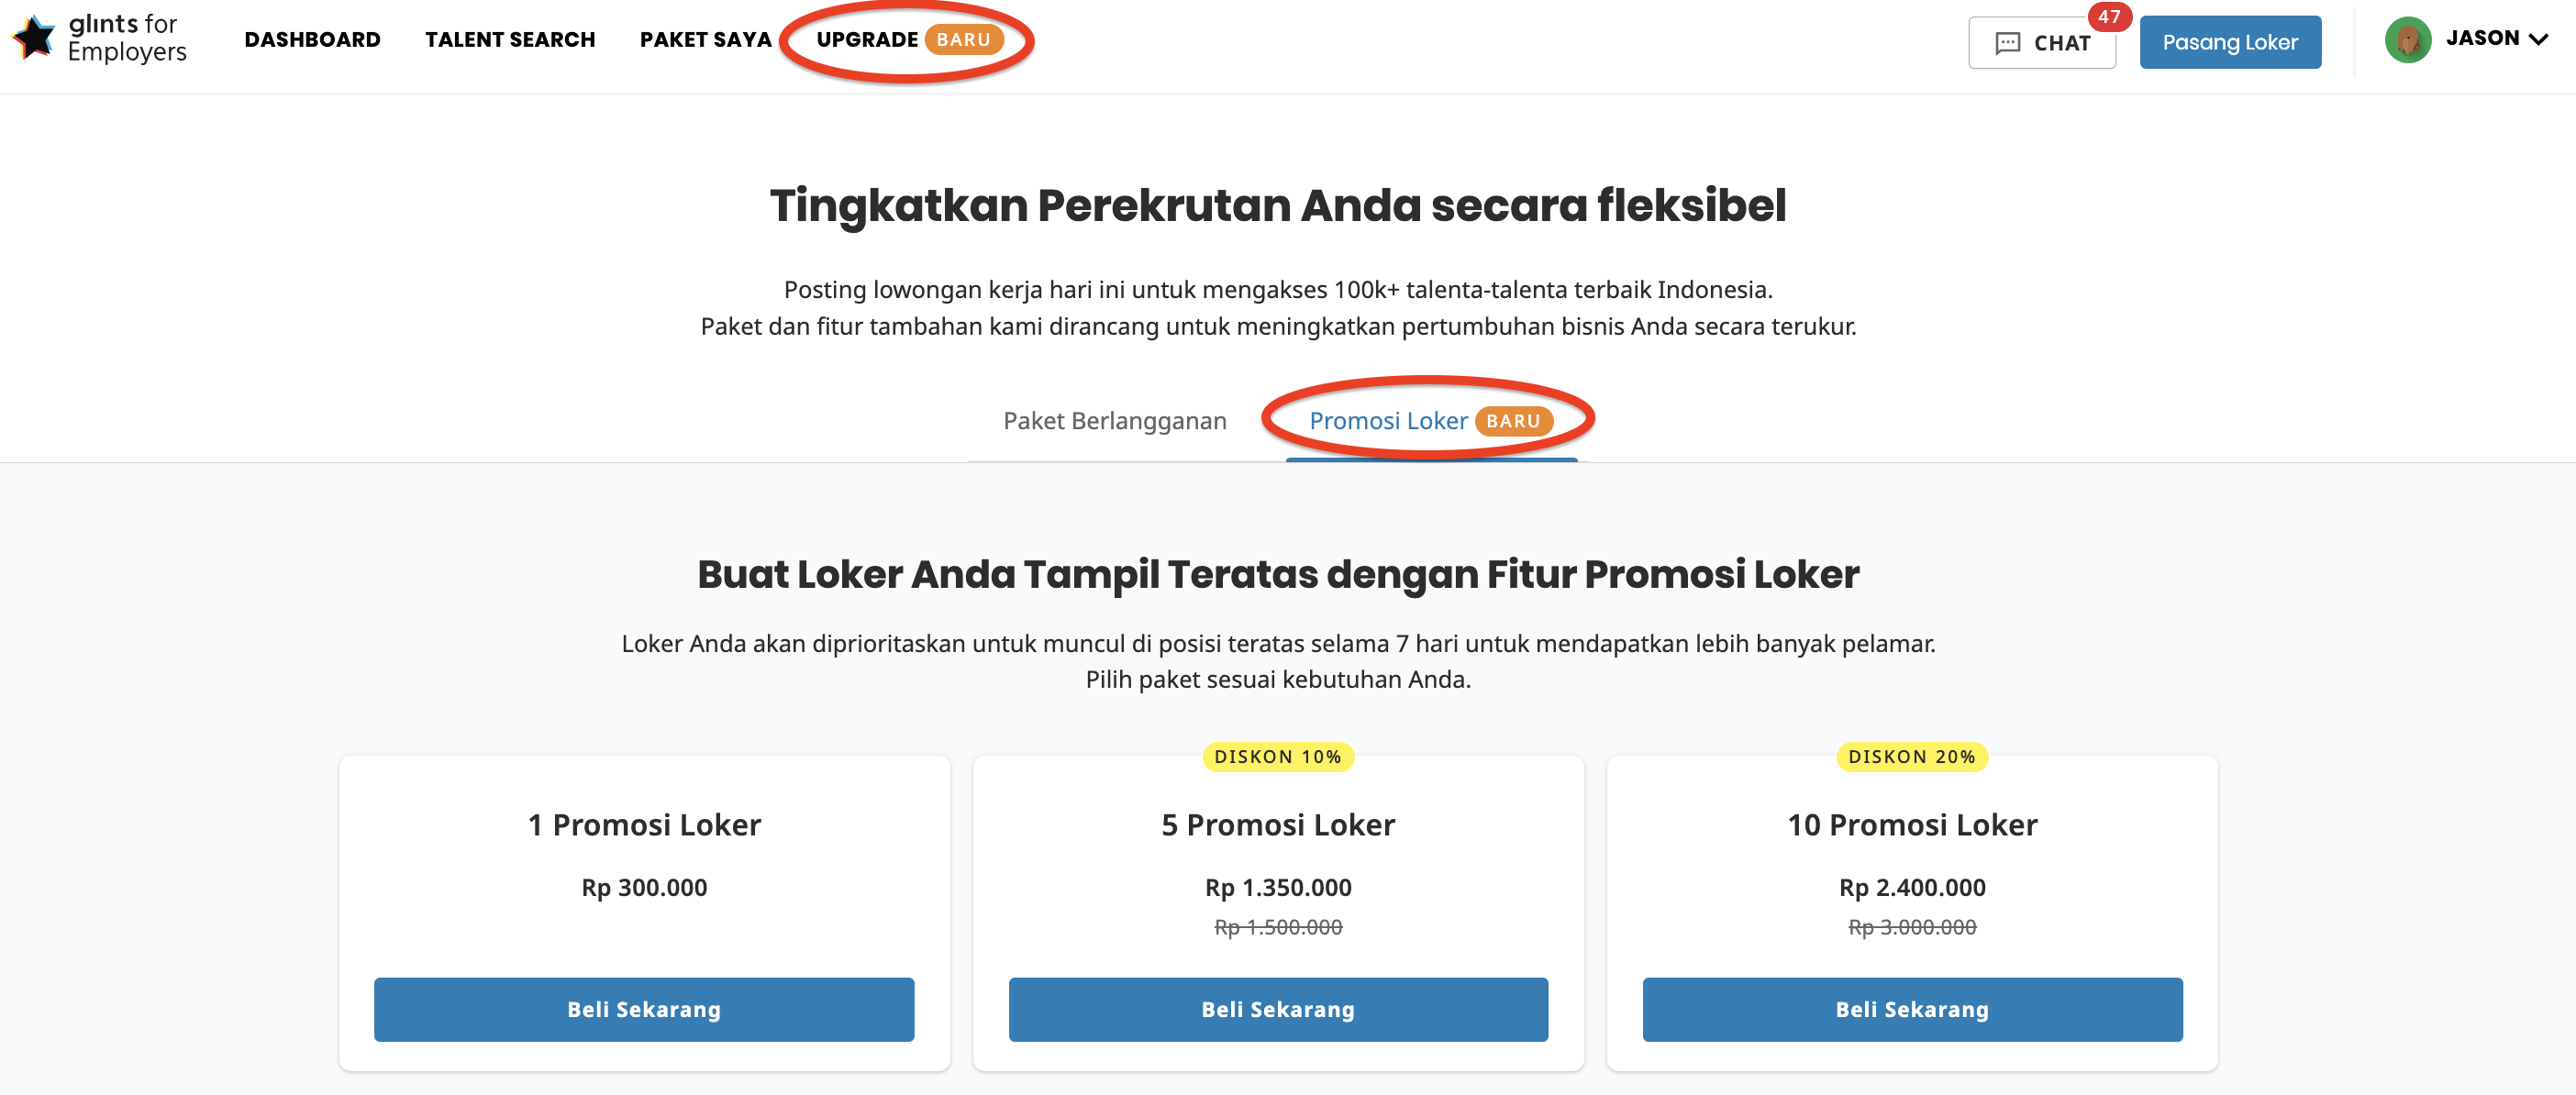This screenshot has width=2576, height=1095.
Task: Click the orange BARU badge beside UPGRADE
Action: pos(963,40)
